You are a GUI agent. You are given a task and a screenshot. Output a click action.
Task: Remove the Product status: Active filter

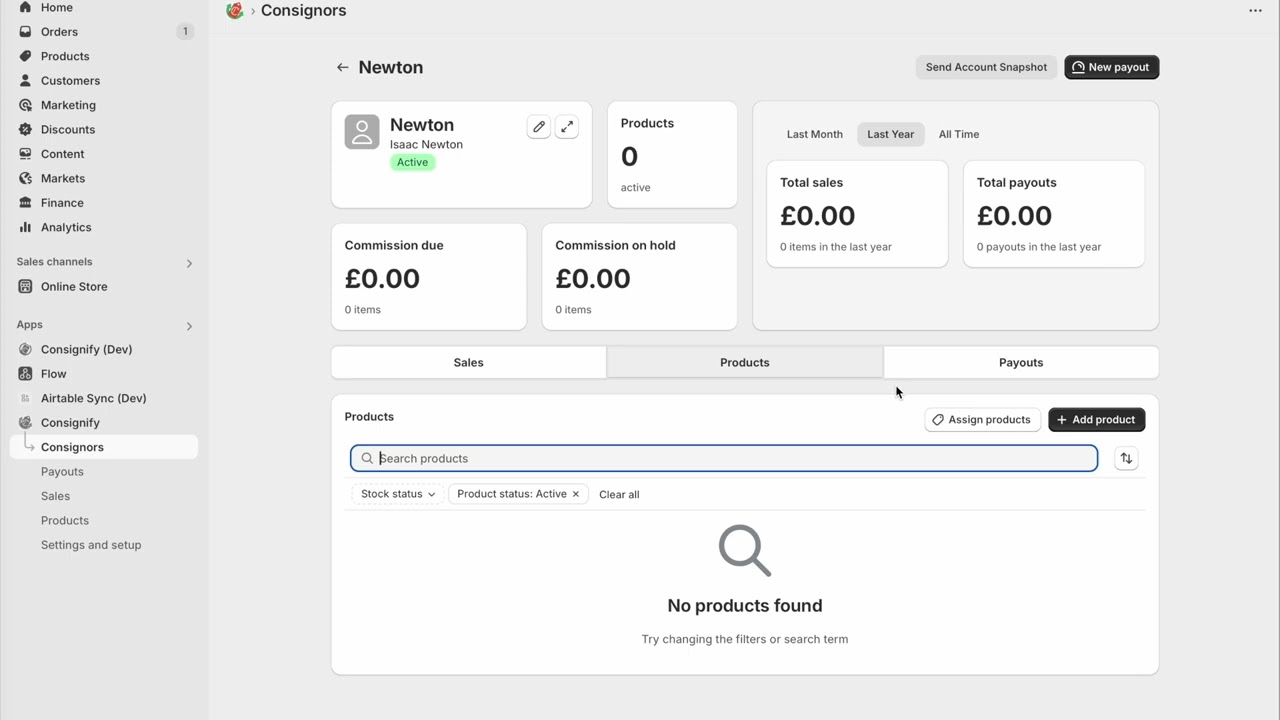tap(576, 494)
